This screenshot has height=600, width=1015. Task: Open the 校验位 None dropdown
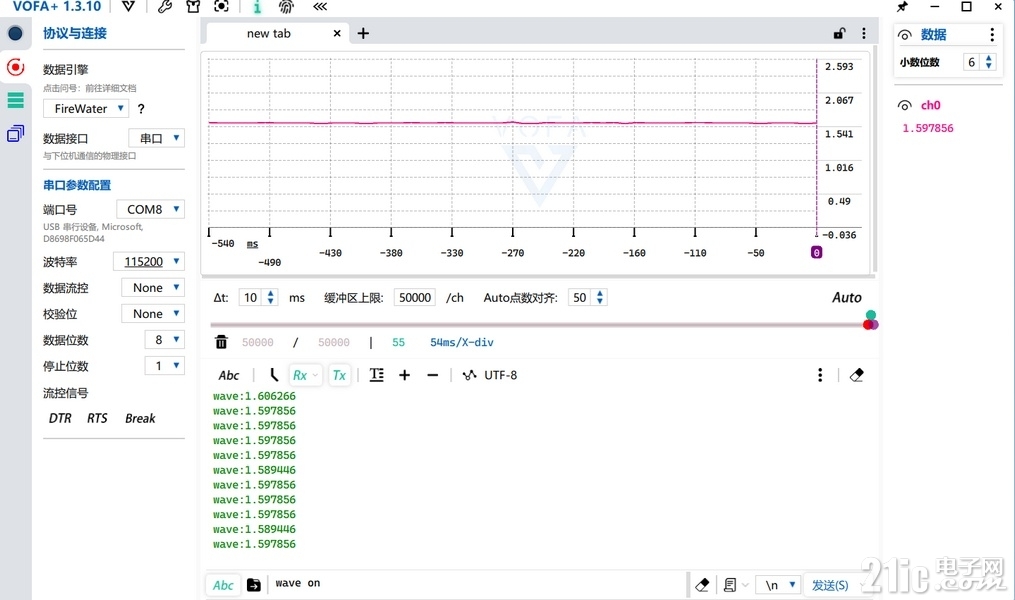click(x=153, y=314)
